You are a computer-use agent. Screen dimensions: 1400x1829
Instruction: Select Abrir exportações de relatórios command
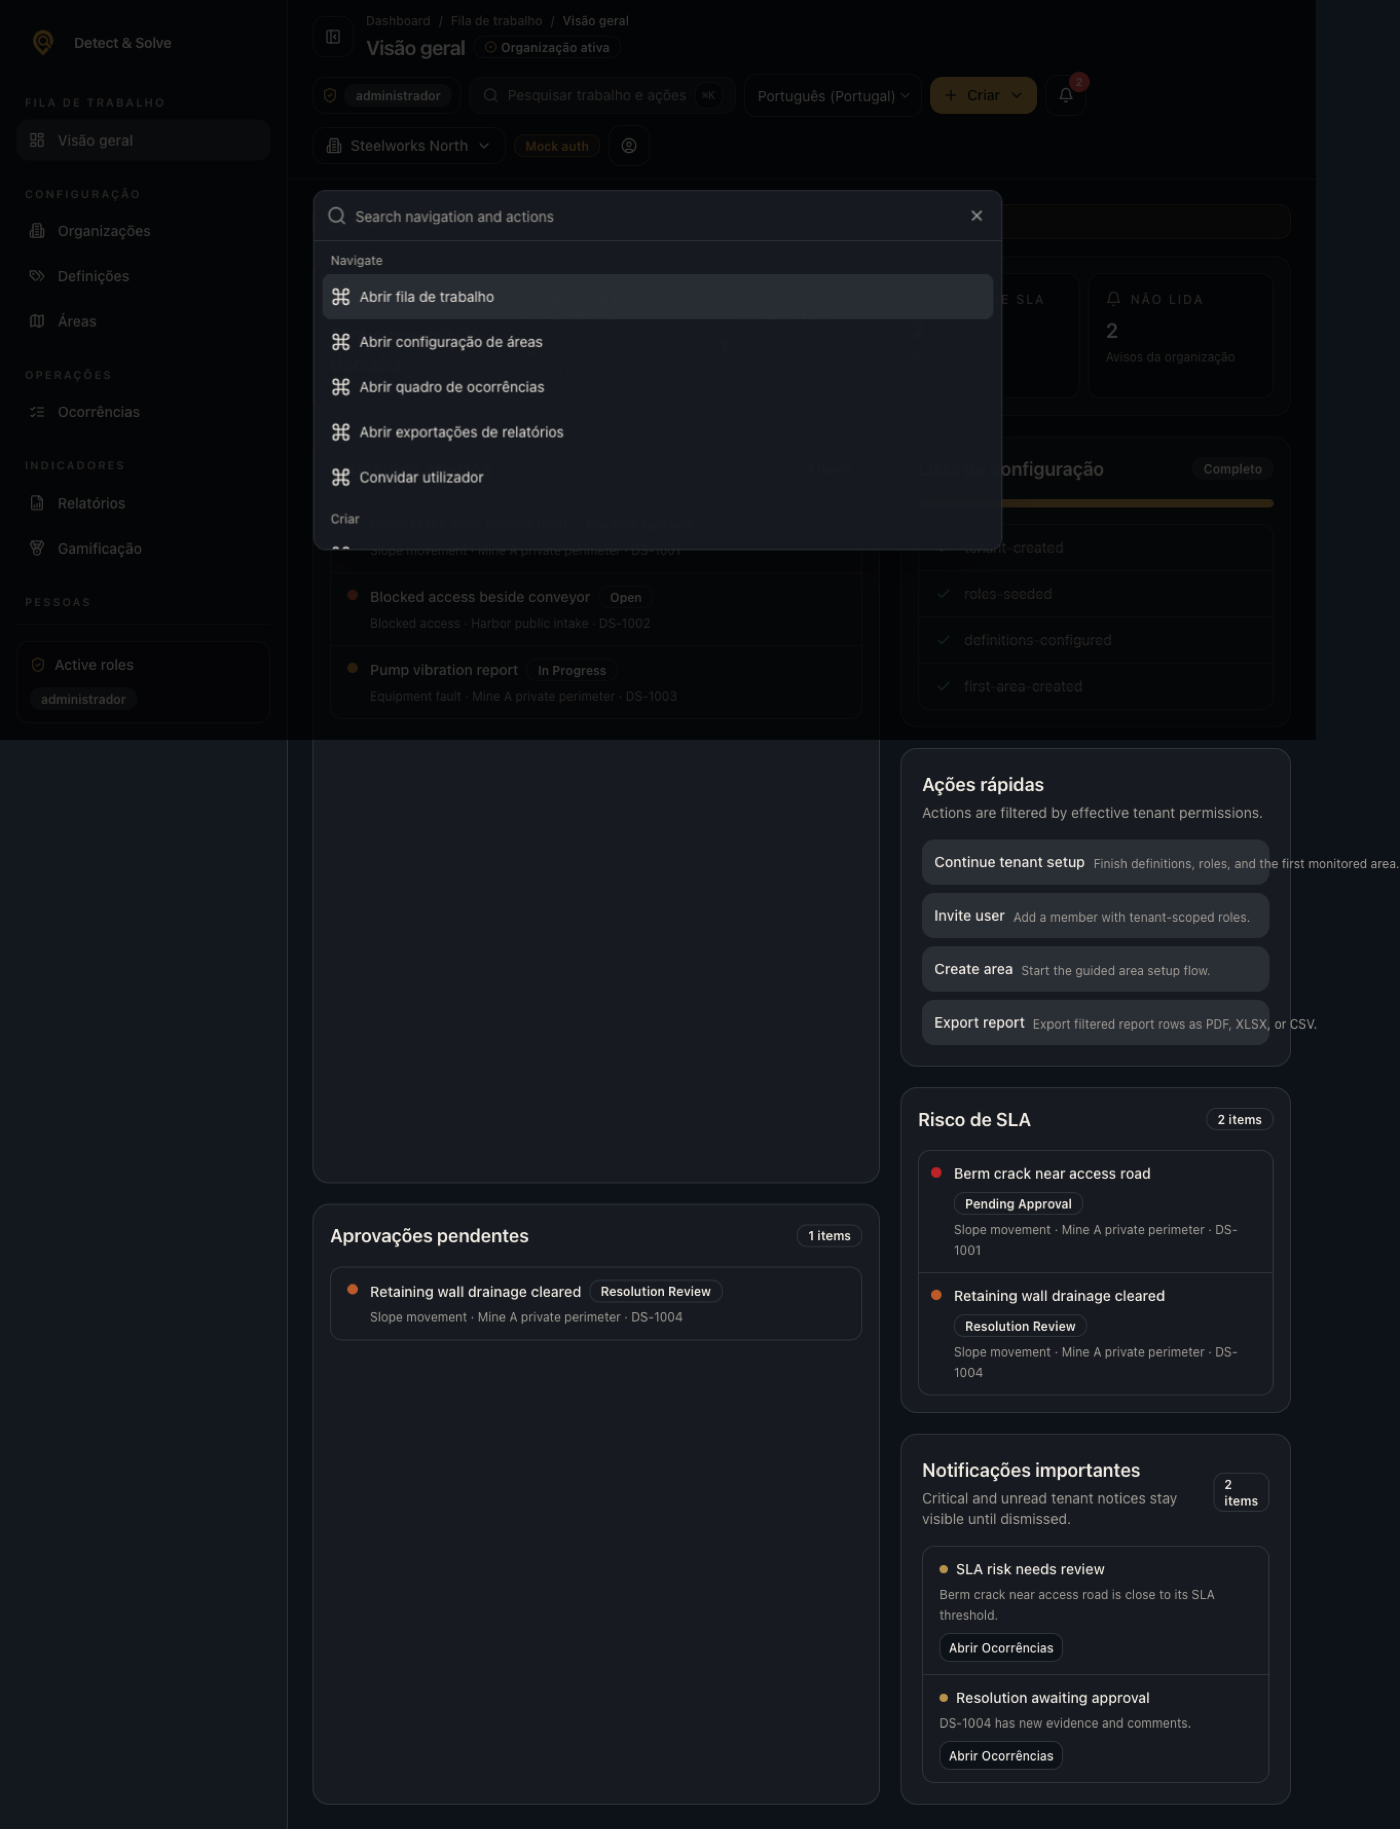click(658, 432)
